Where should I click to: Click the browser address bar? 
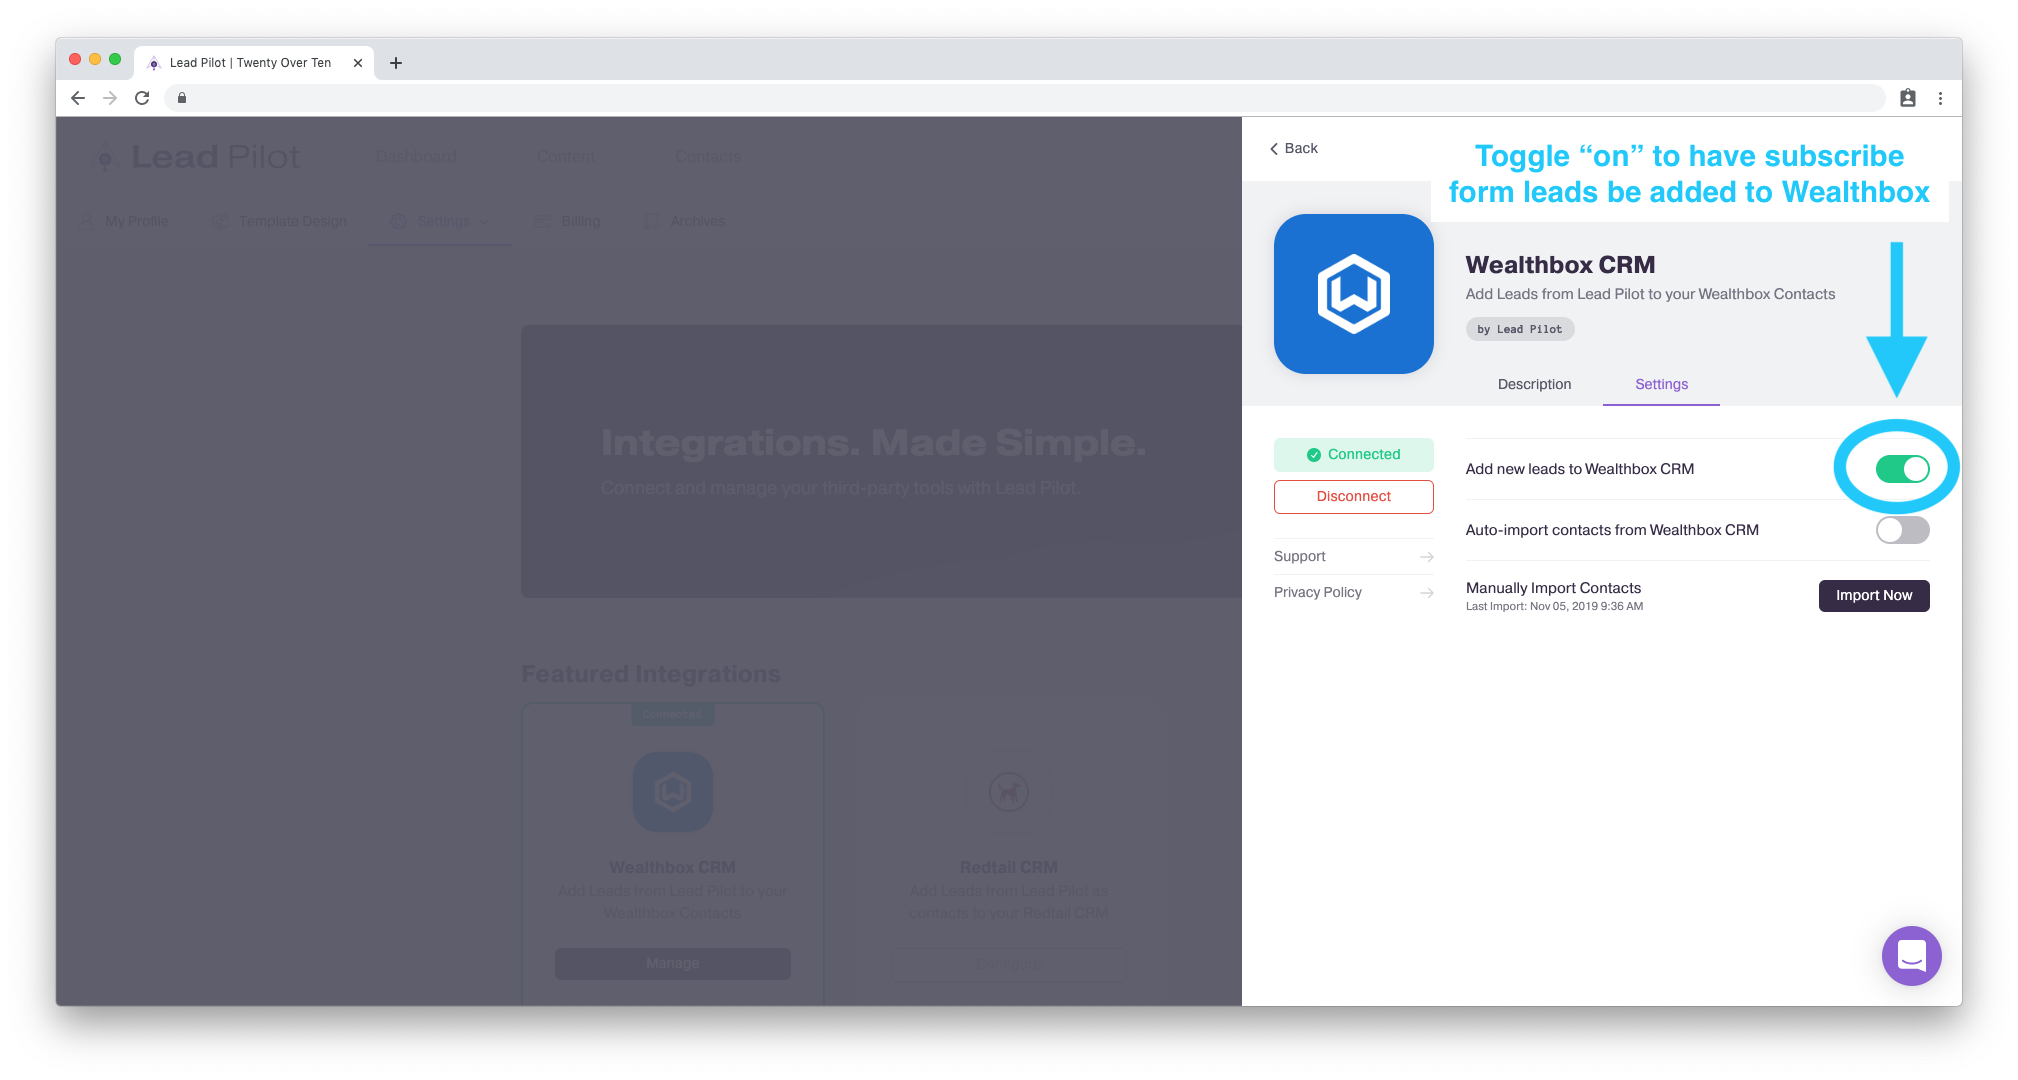click(1025, 98)
